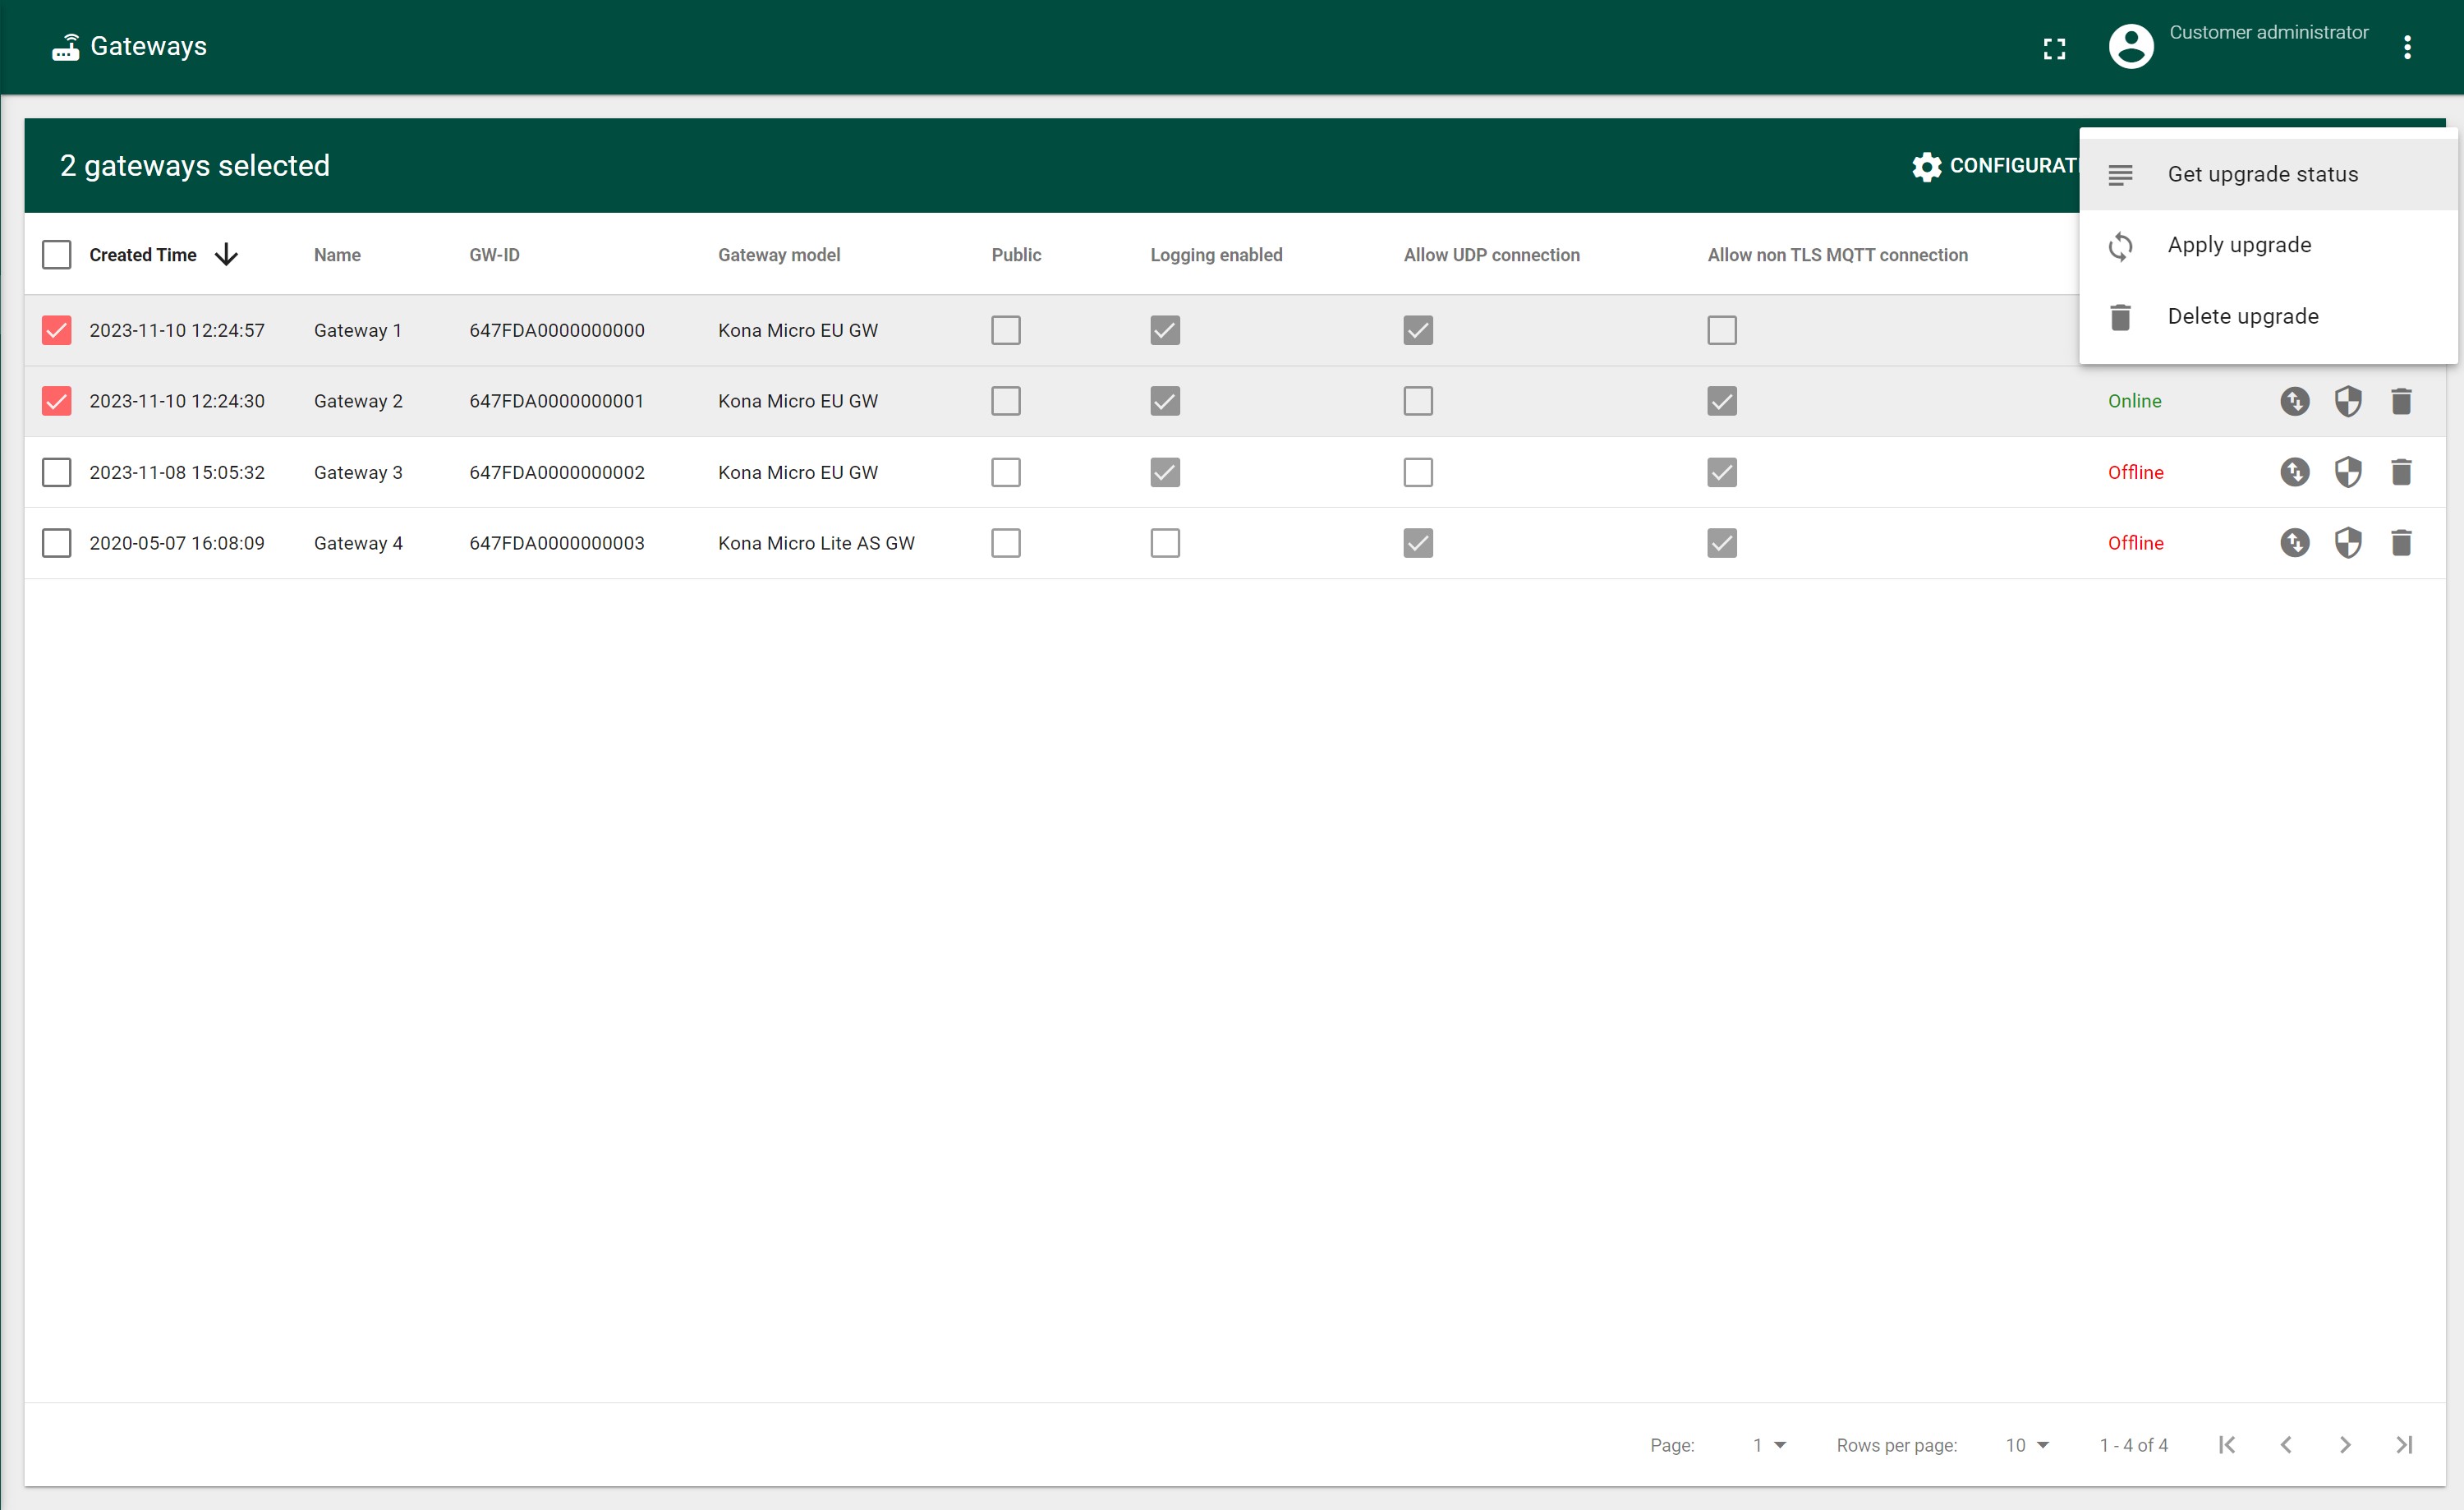Delete Gateway 3 using its trash icon
Screen dimensions: 2464x1510
(2401, 472)
